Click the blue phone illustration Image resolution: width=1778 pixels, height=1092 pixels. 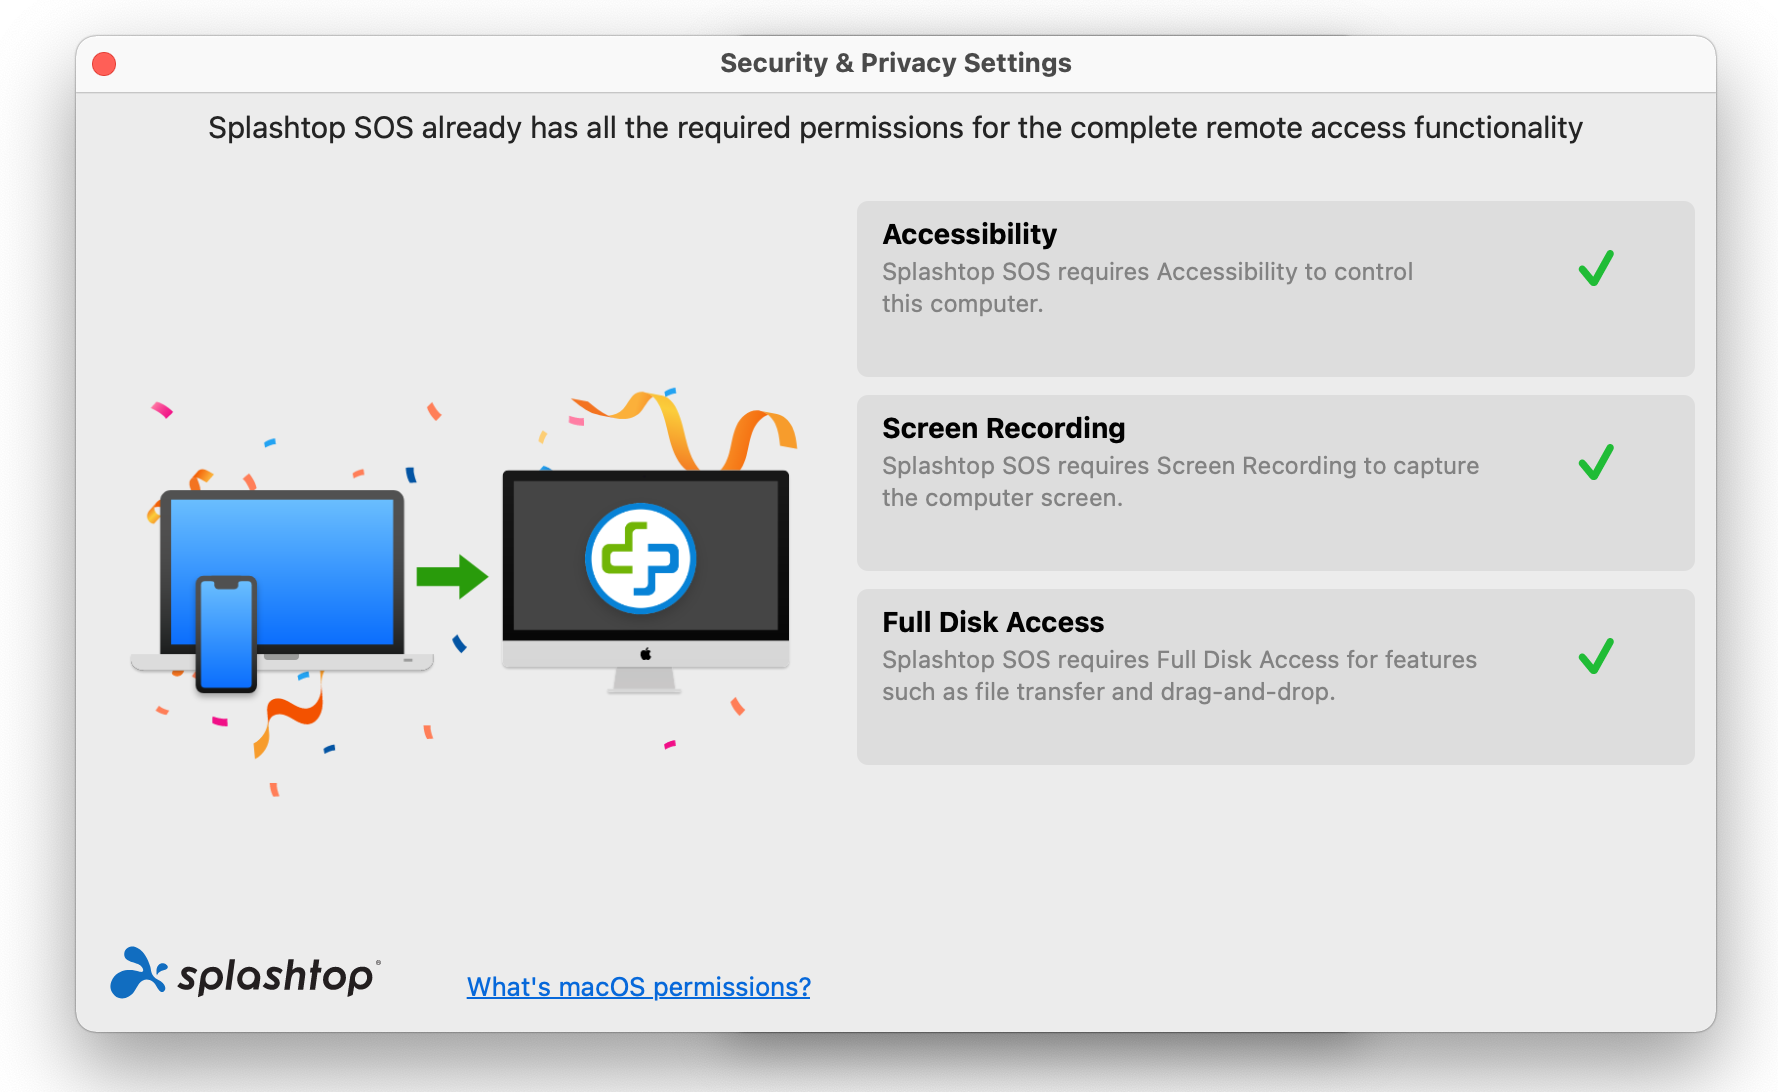pyautogui.click(x=226, y=634)
